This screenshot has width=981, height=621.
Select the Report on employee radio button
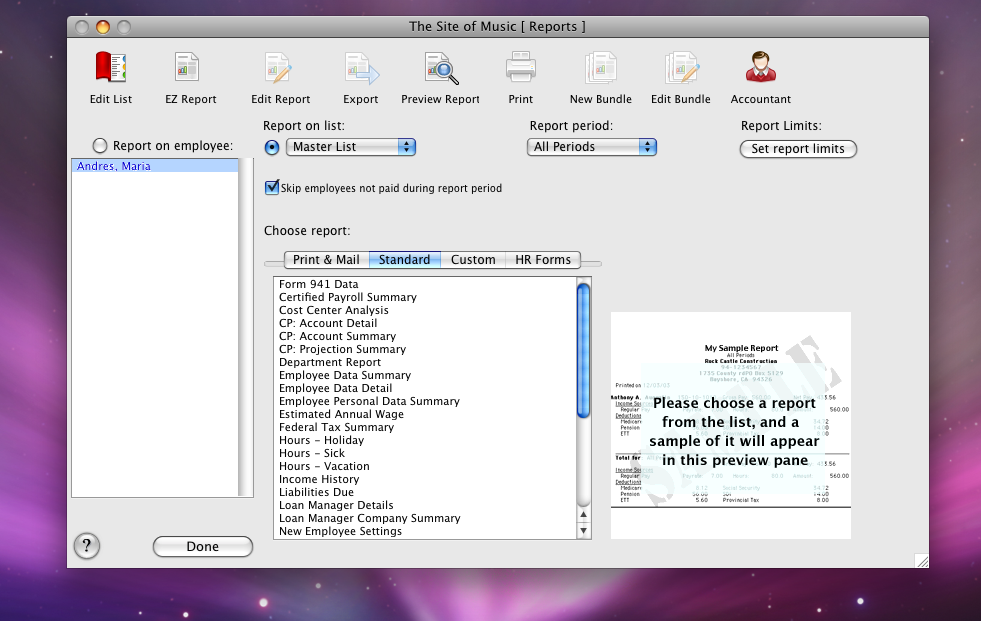[100, 146]
